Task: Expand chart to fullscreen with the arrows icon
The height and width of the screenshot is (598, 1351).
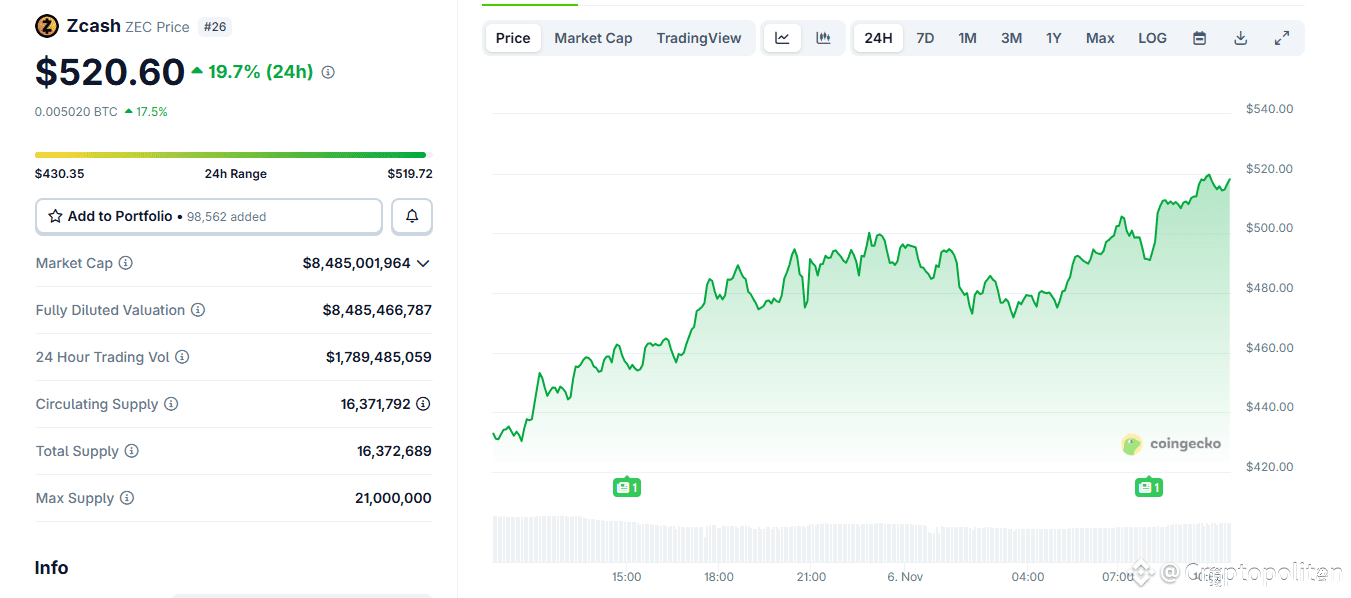Action: (x=1282, y=37)
